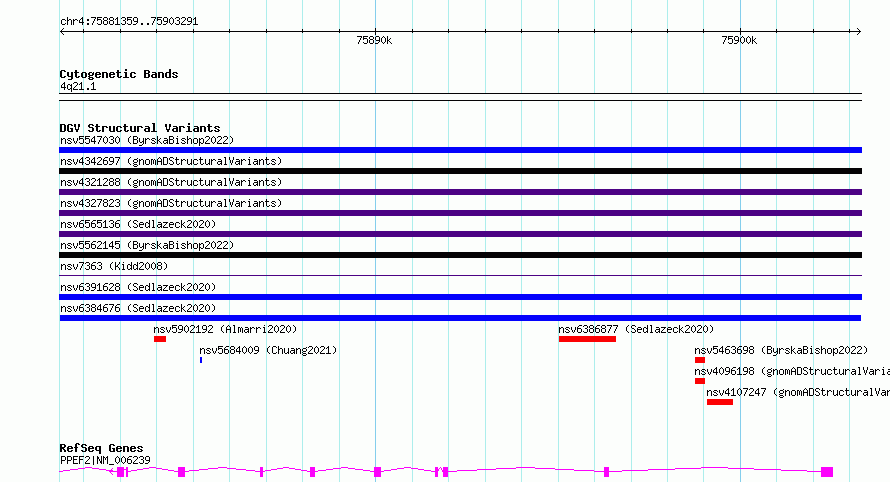The width and height of the screenshot is (890, 482).
Task: Click the DGV Structural Variants track title
Action: click(140, 128)
